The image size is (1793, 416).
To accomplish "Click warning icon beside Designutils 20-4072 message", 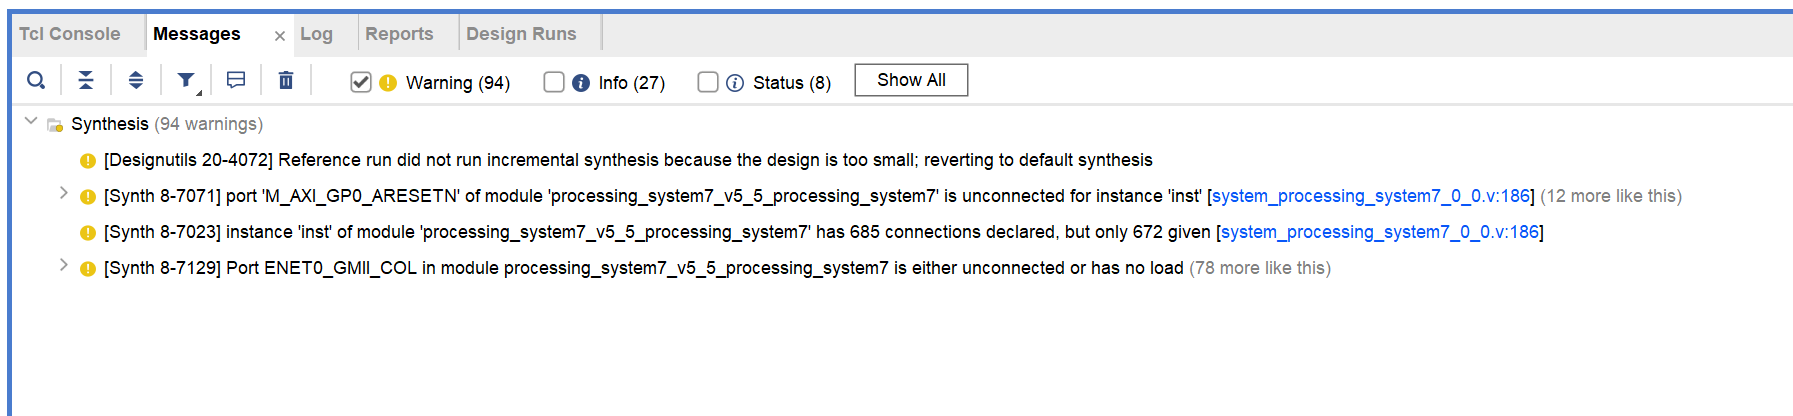I will [88, 161].
